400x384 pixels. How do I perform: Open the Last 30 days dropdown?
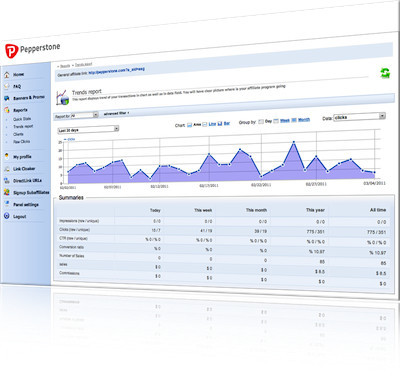(x=88, y=129)
